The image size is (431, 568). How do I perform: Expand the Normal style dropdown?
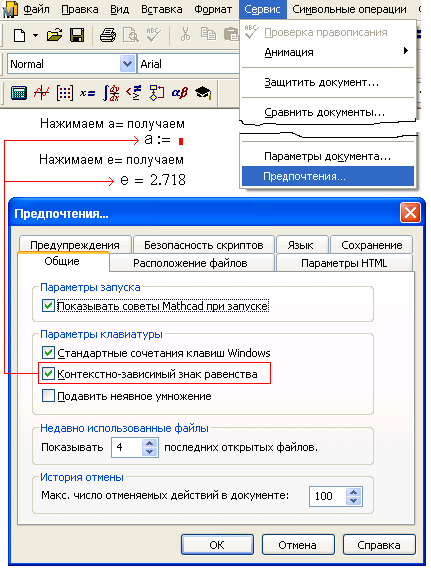[127, 64]
